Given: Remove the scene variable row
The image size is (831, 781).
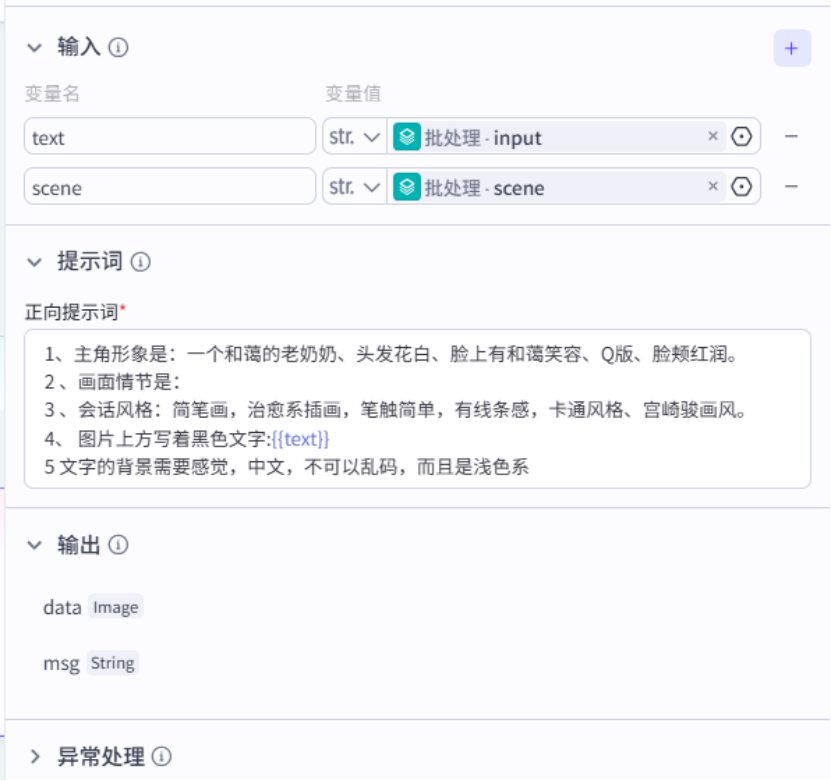Looking at the screenshot, I should [791, 187].
